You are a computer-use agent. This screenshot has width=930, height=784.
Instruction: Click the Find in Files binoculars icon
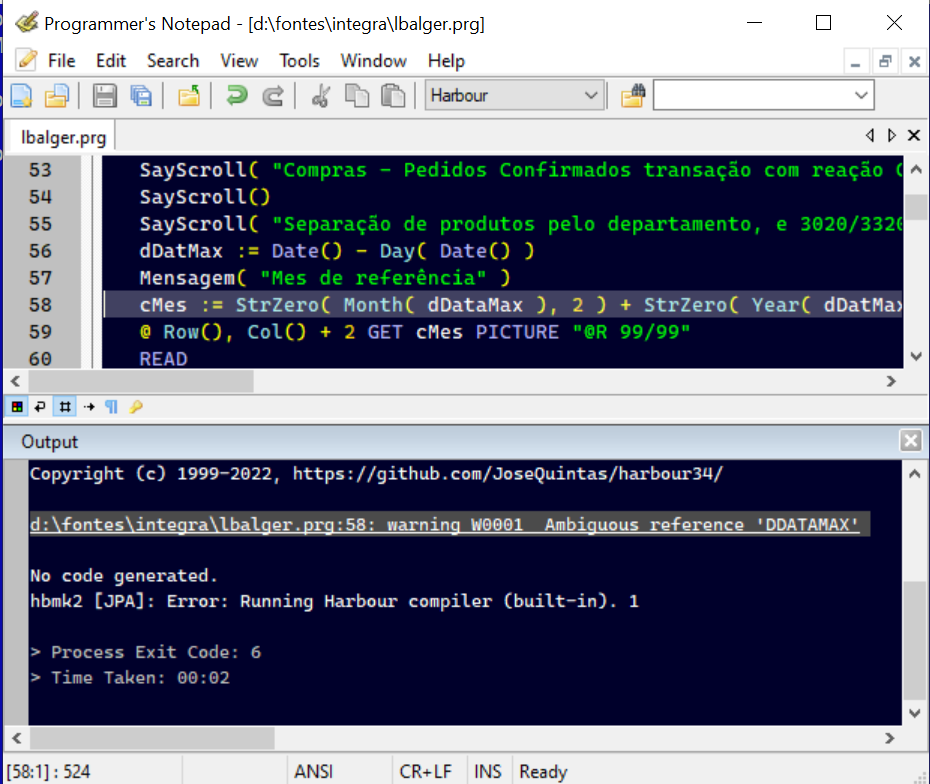(x=633, y=95)
